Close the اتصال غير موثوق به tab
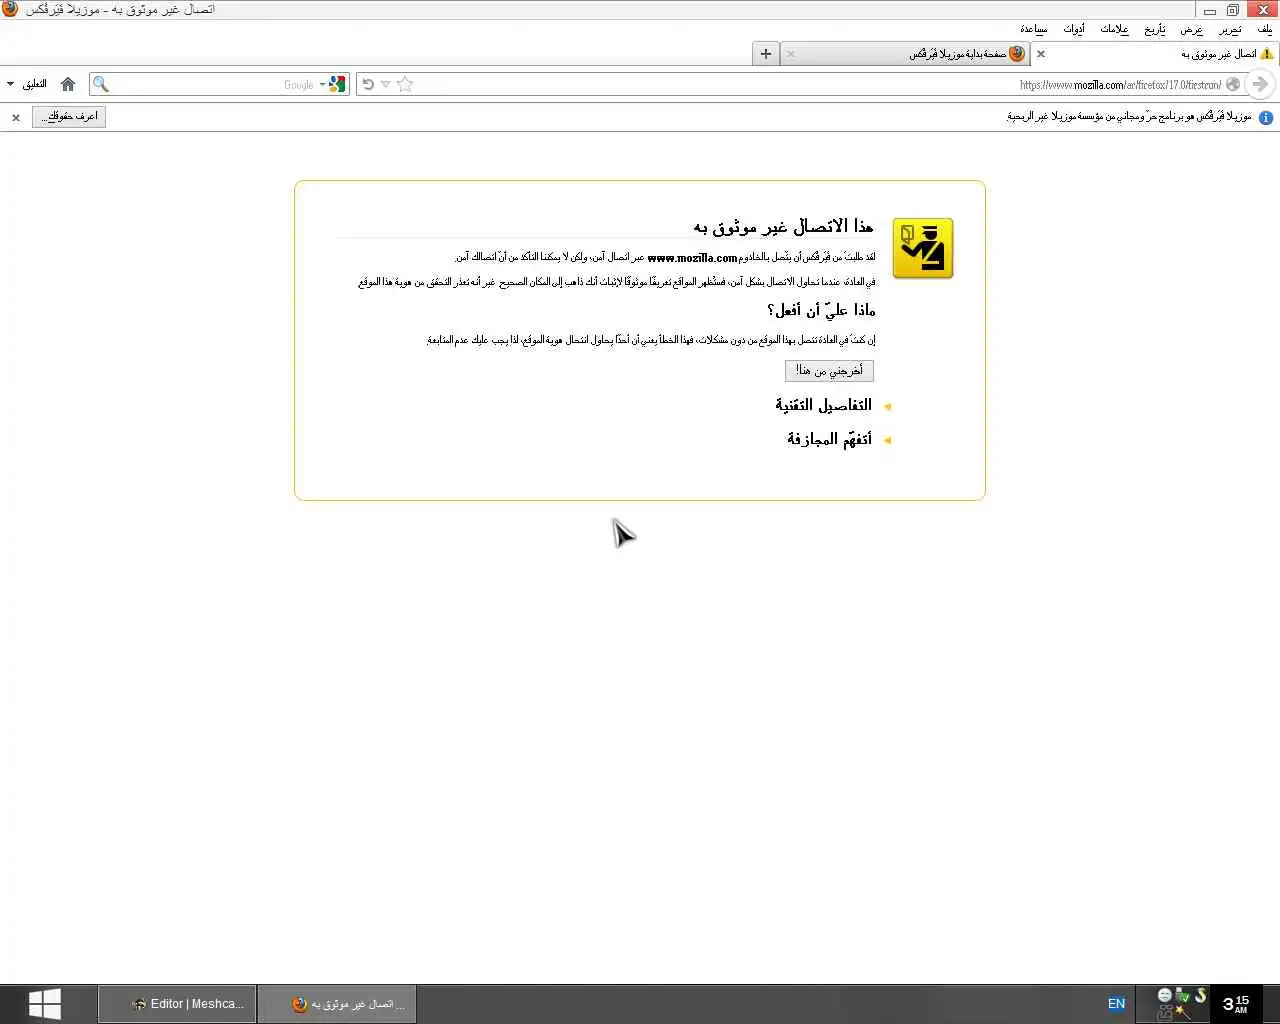Screen dimensions: 1280x1024 [1041, 54]
